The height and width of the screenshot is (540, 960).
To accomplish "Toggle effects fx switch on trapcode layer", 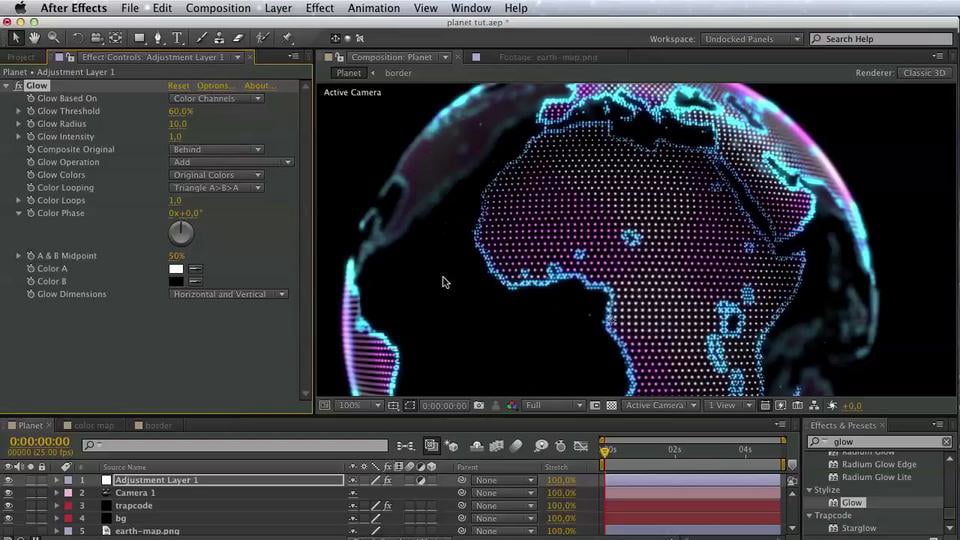I will (x=388, y=506).
